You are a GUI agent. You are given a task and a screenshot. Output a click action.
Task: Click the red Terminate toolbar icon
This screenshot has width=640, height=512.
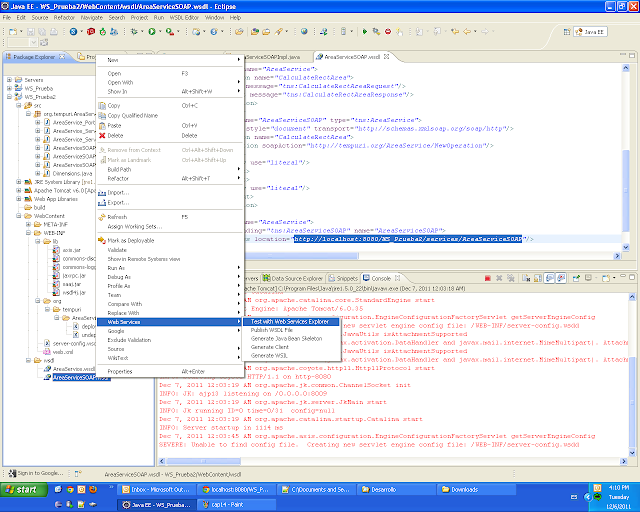(x=388, y=31)
